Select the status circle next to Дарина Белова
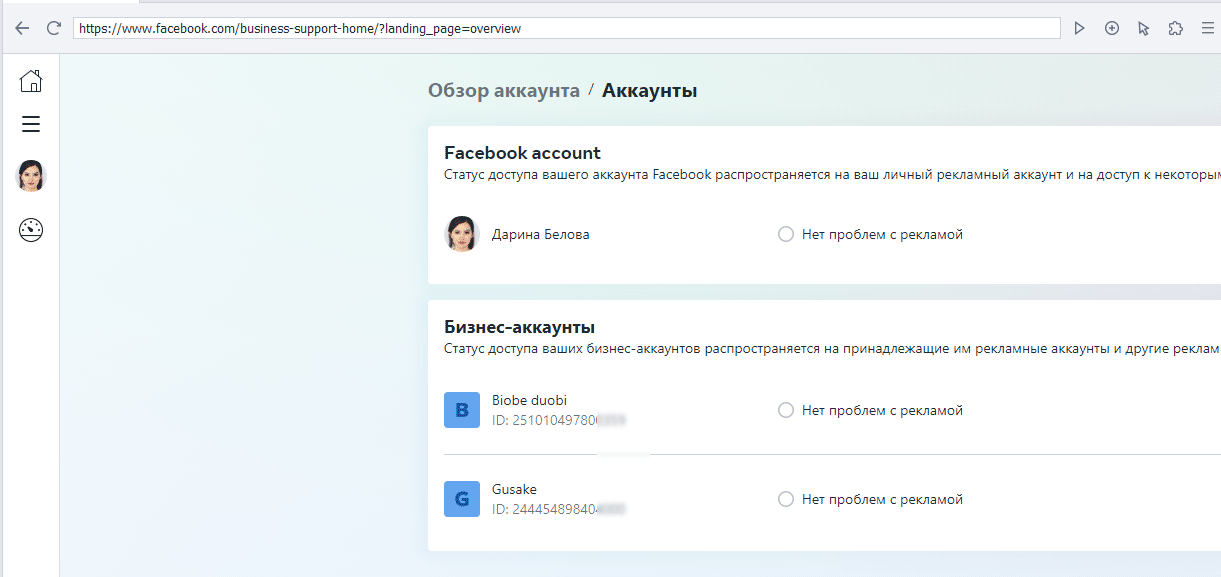 coord(786,235)
